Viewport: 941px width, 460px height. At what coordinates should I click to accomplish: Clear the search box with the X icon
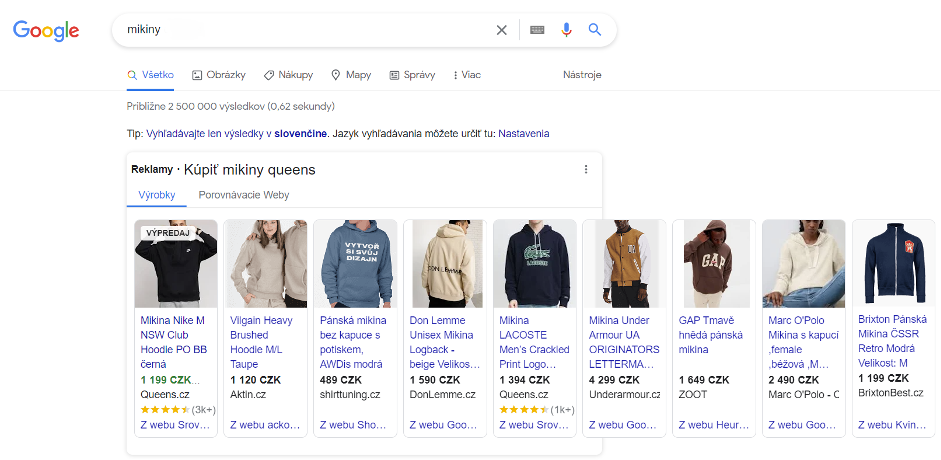(x=502, y=30)
